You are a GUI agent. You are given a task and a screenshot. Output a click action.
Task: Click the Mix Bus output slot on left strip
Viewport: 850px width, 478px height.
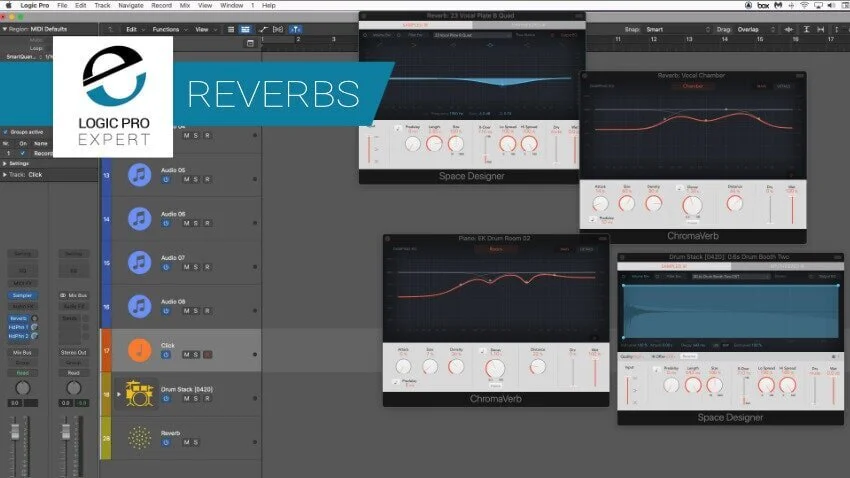(x=22, y=352)
